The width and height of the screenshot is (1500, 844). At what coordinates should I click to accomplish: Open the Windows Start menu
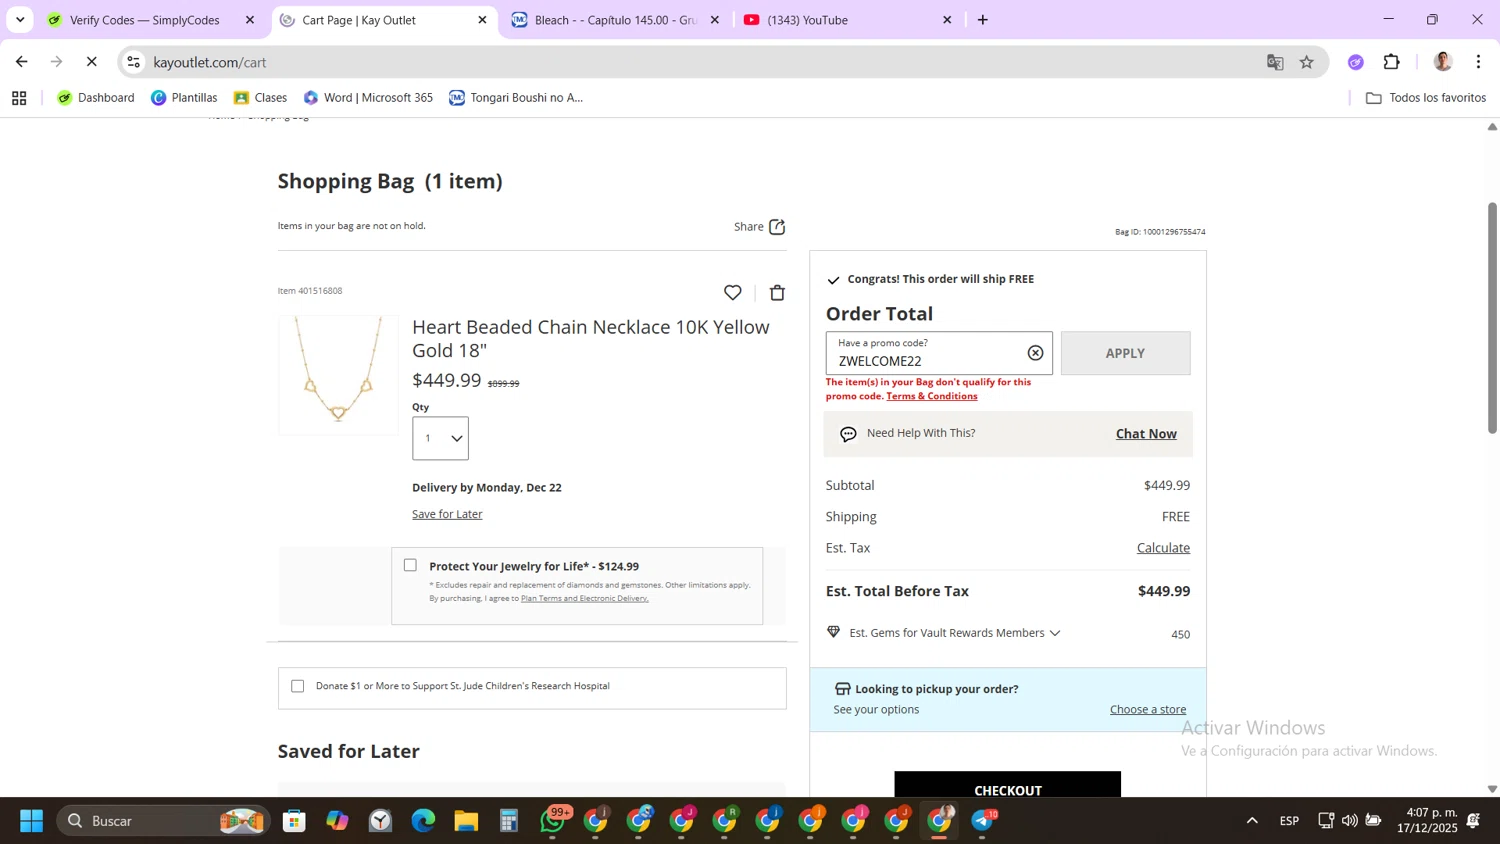[31, 821]
